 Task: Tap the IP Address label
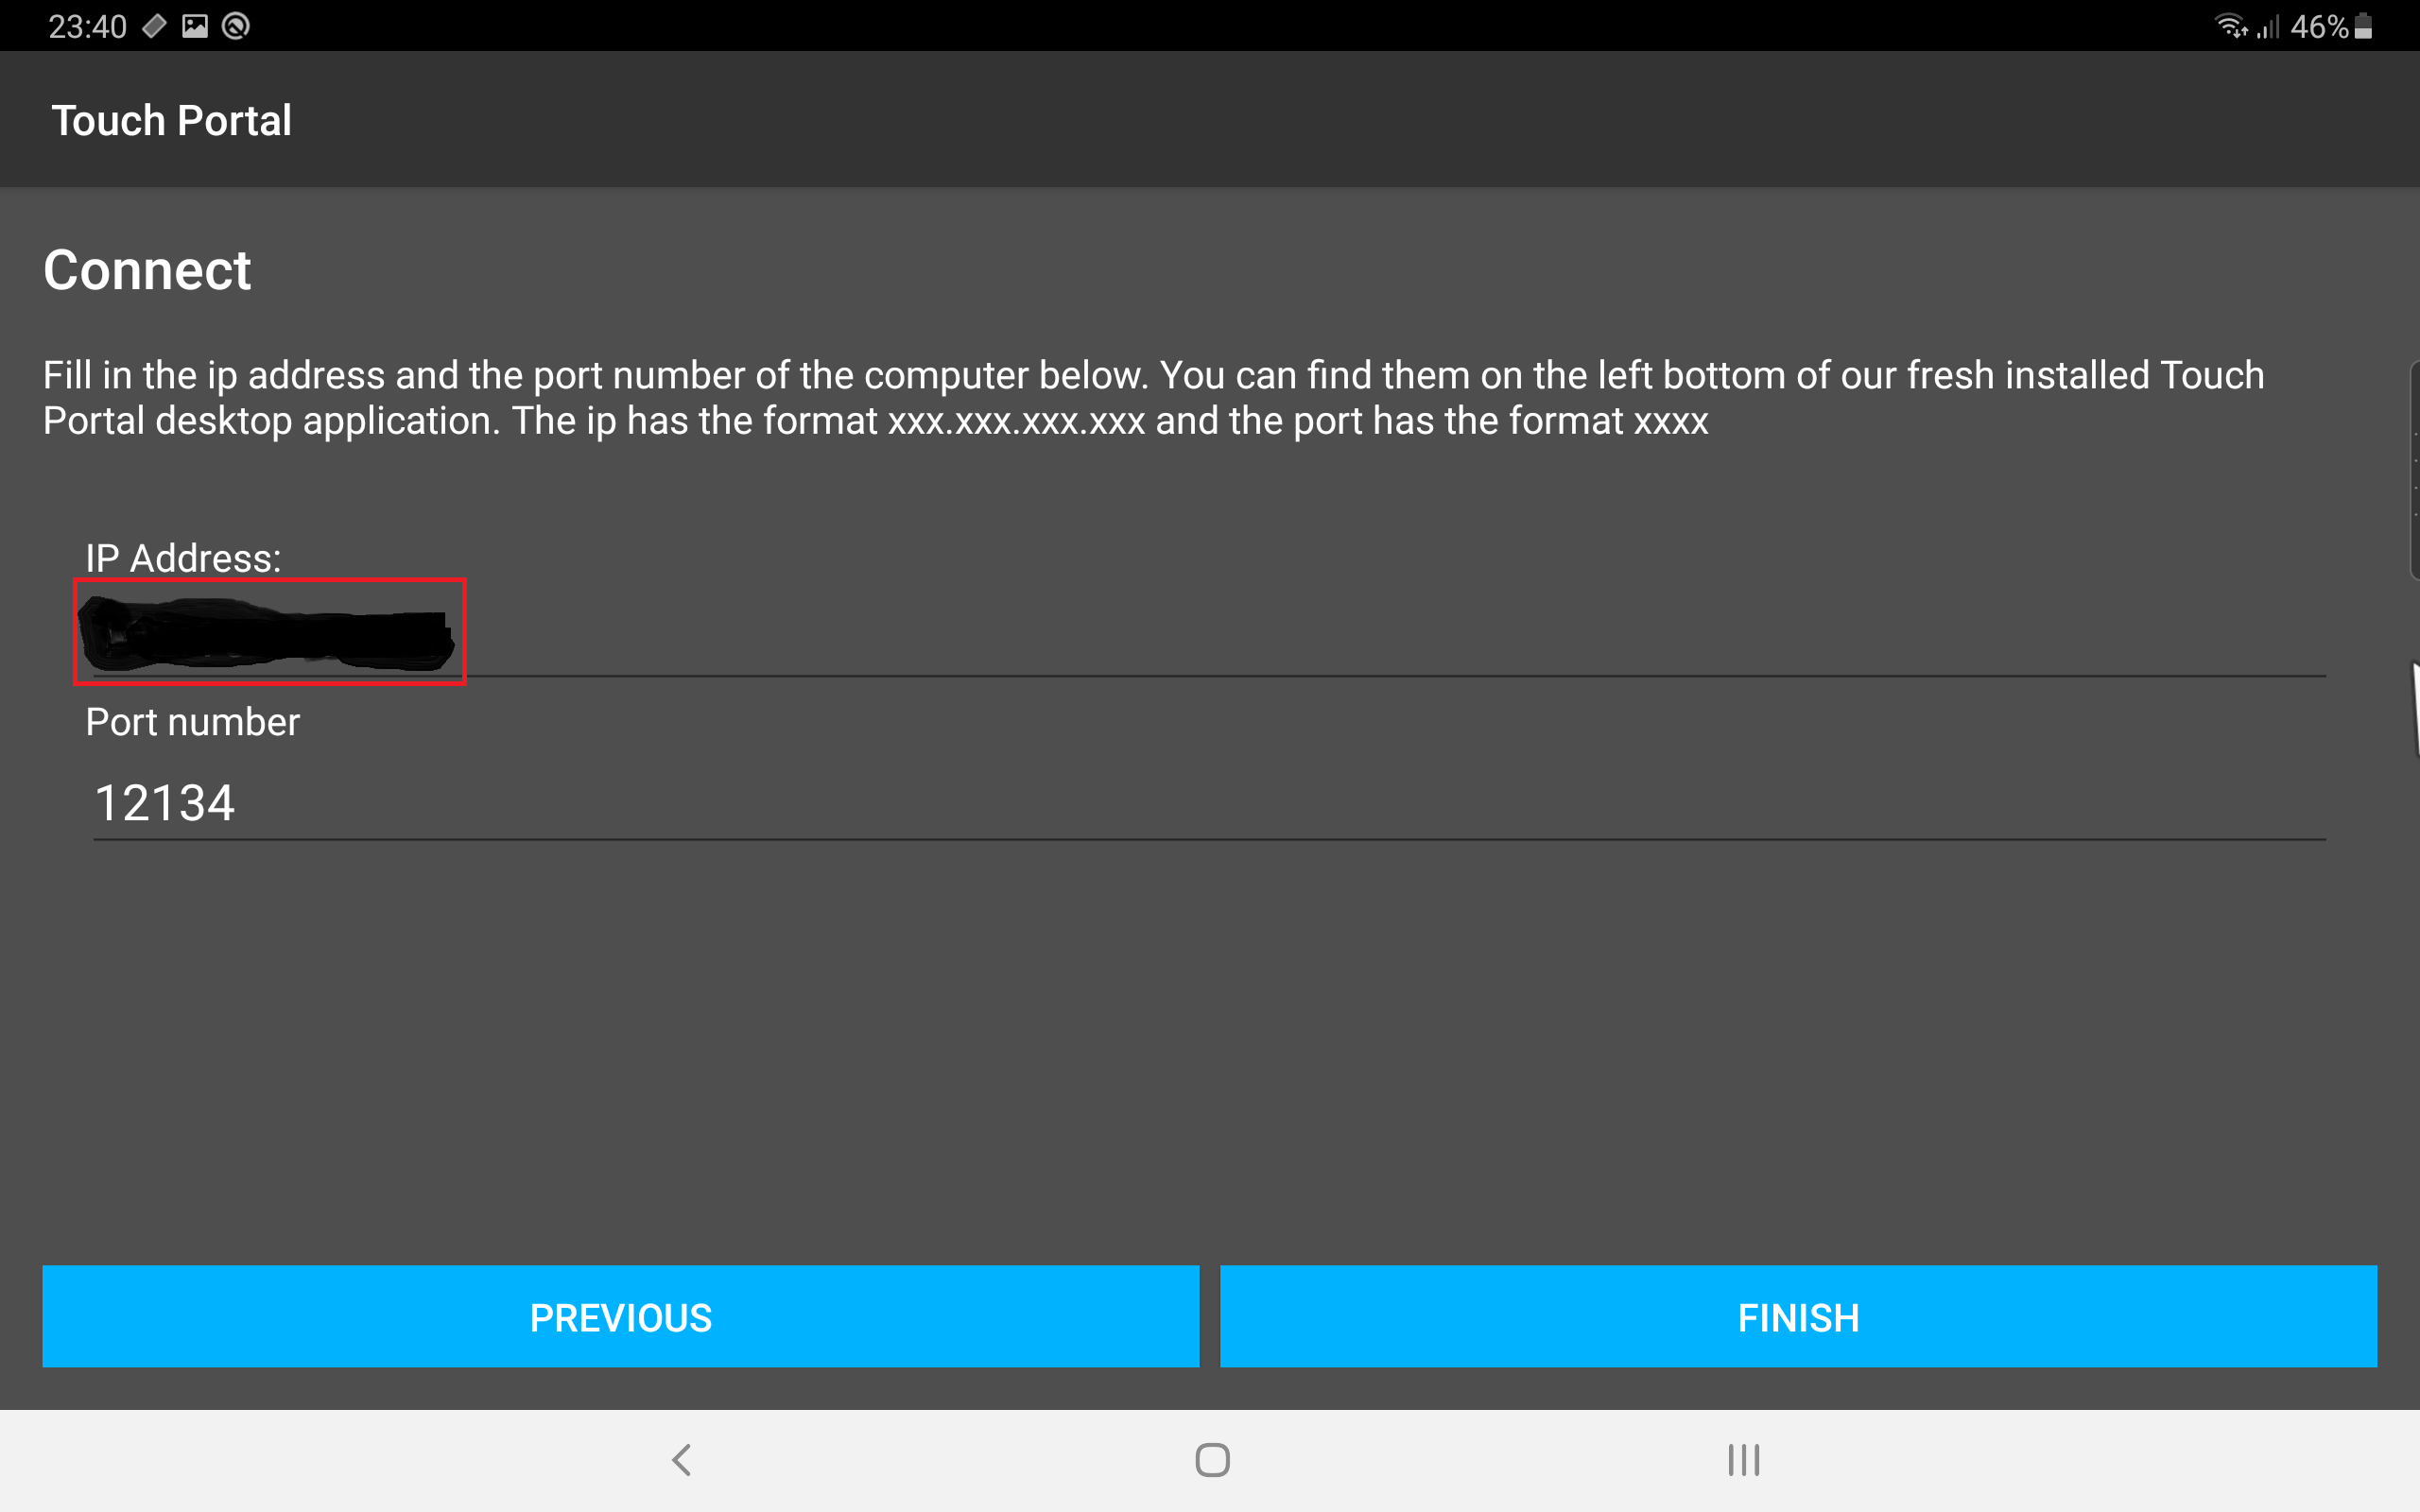(183, 558)
